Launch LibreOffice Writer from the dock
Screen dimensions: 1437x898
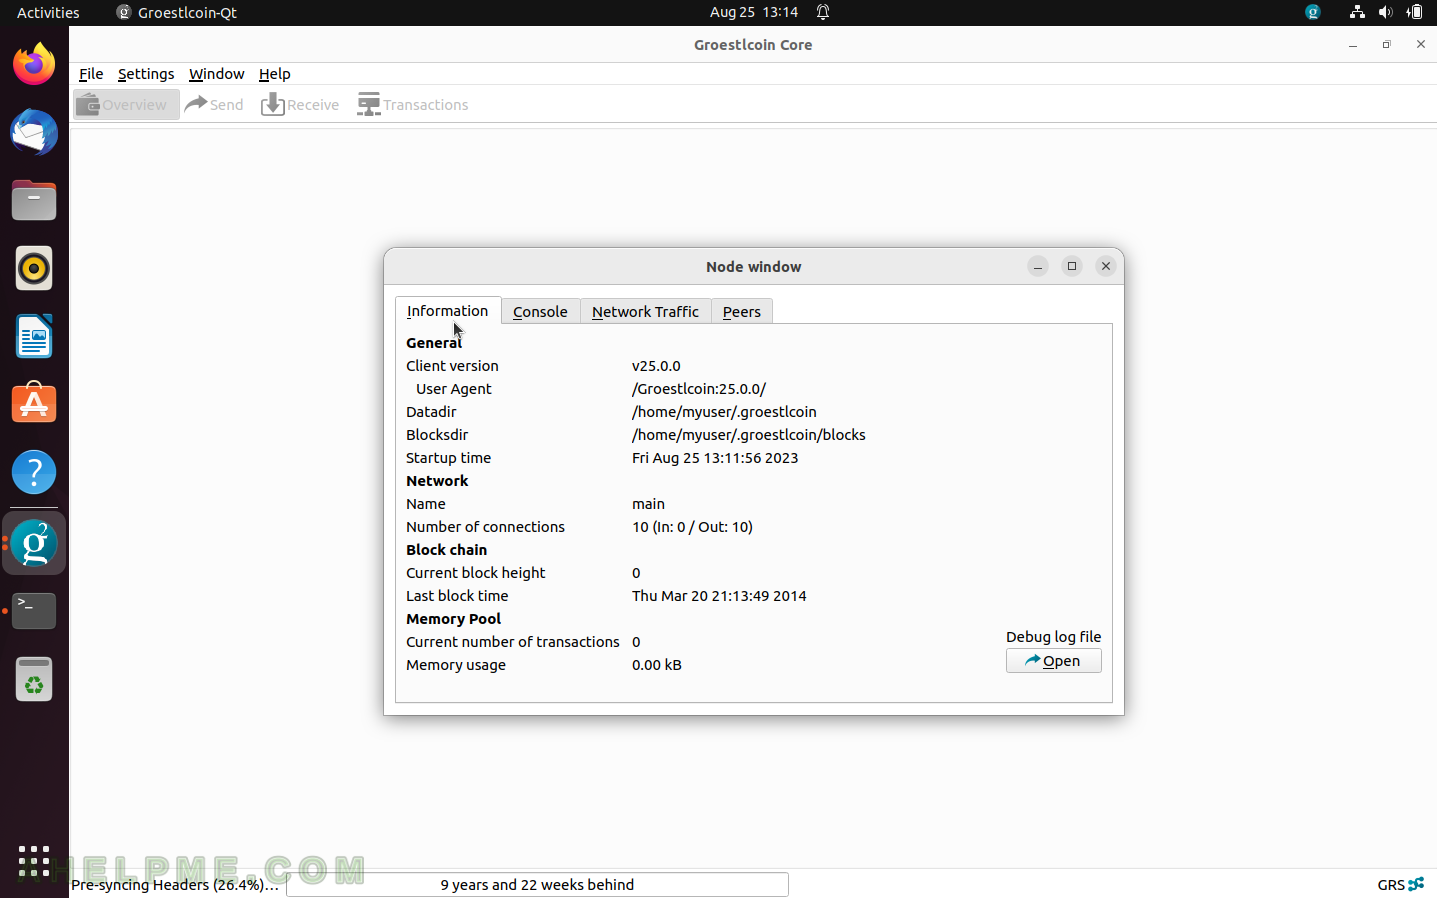[x=34, y=336]
